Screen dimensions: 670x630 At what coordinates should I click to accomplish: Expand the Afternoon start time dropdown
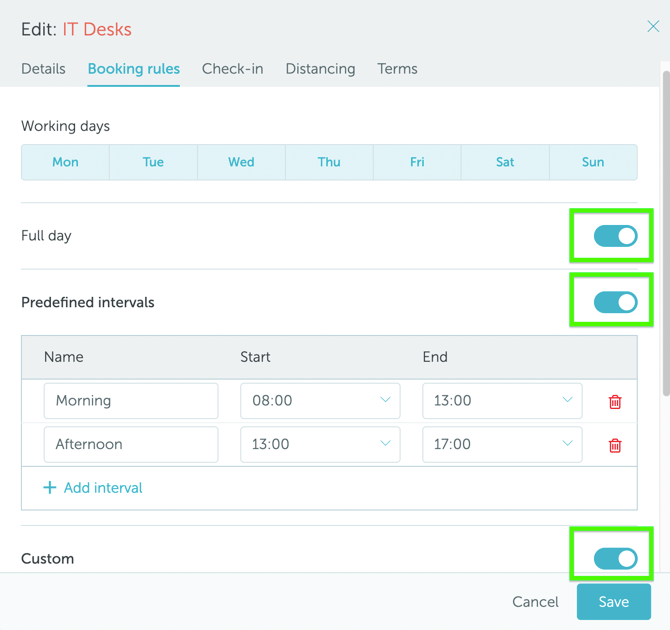(320, 444)
